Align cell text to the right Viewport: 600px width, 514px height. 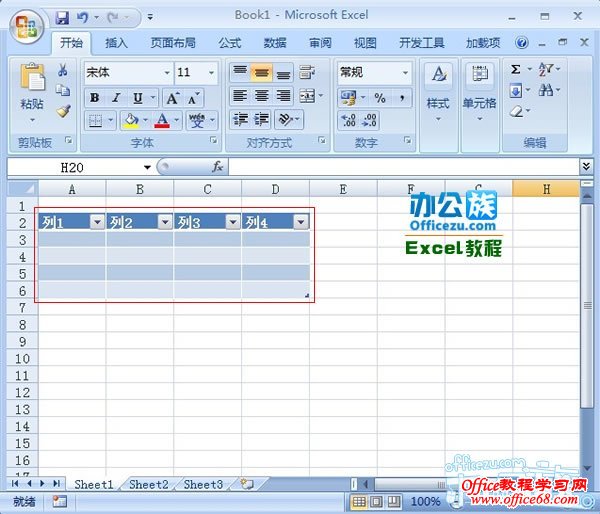(x=283, y=96)
